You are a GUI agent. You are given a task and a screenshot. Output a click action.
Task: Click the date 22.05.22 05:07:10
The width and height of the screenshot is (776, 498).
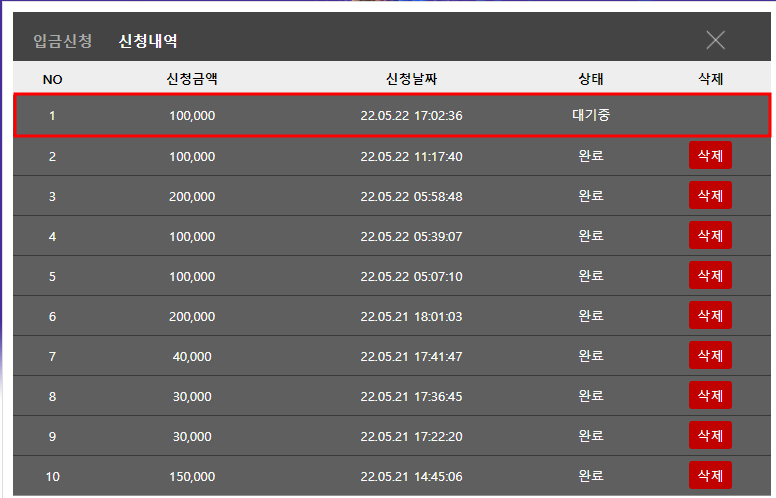point(411,276)
